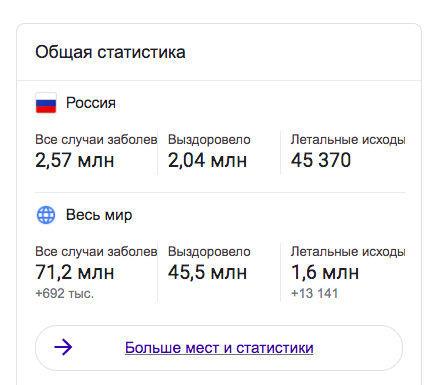Click Russia's Все случаи заболевания label

click(96, 140)
